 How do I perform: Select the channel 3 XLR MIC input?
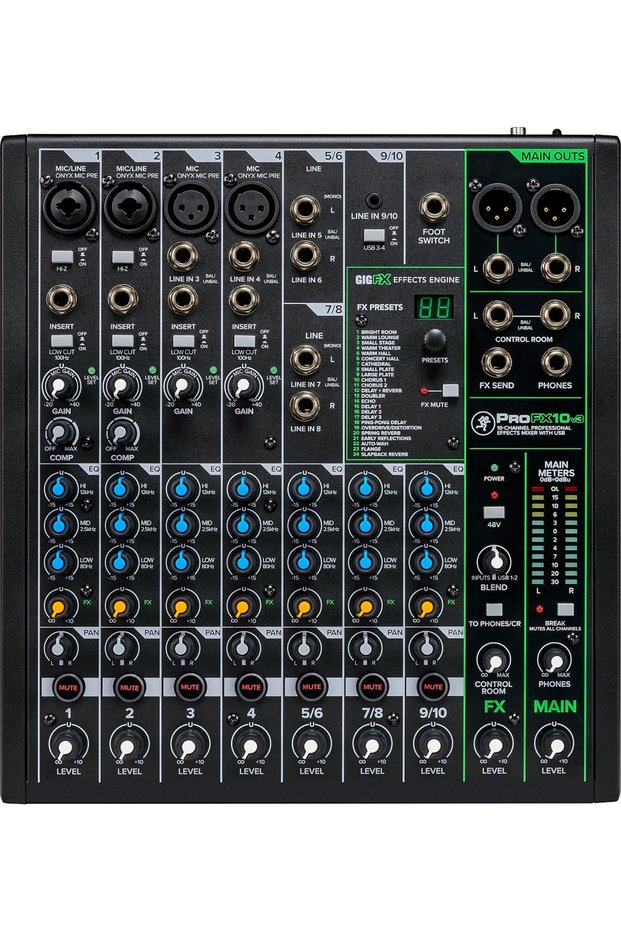(191, 208)
